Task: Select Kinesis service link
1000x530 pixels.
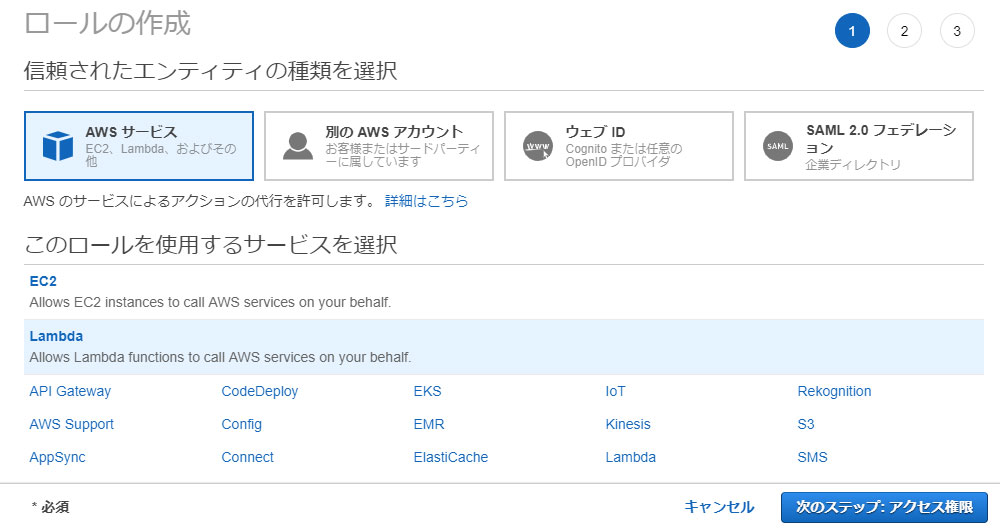Action: point(628,424)
